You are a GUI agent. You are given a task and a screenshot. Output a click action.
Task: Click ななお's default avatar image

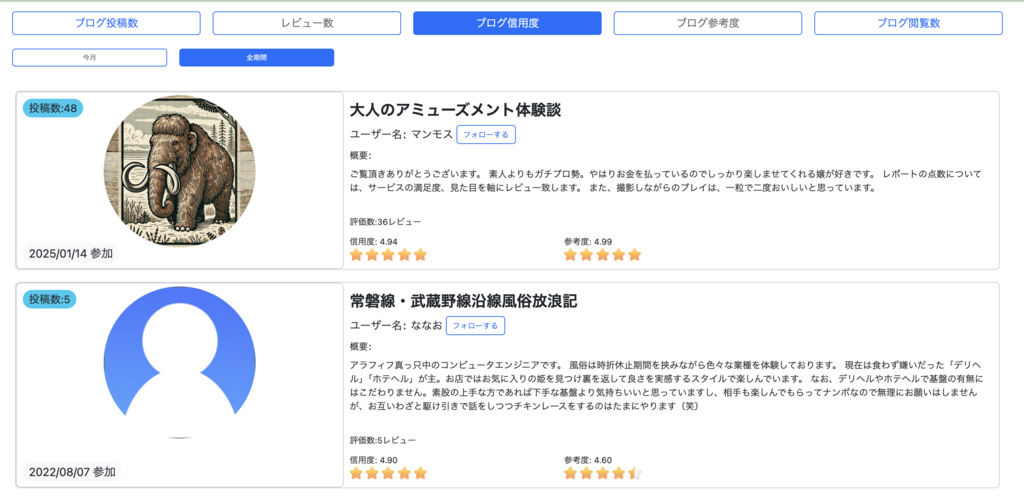click(180, 362)
